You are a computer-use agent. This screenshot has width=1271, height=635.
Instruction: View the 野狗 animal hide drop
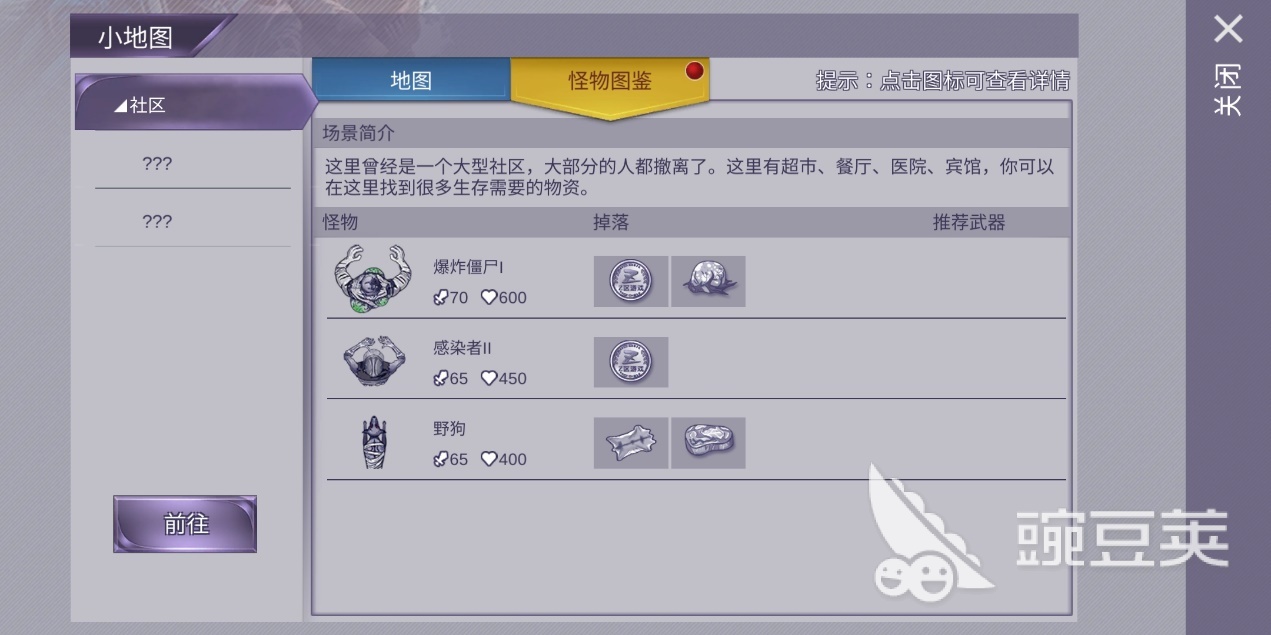pos(631,443)
